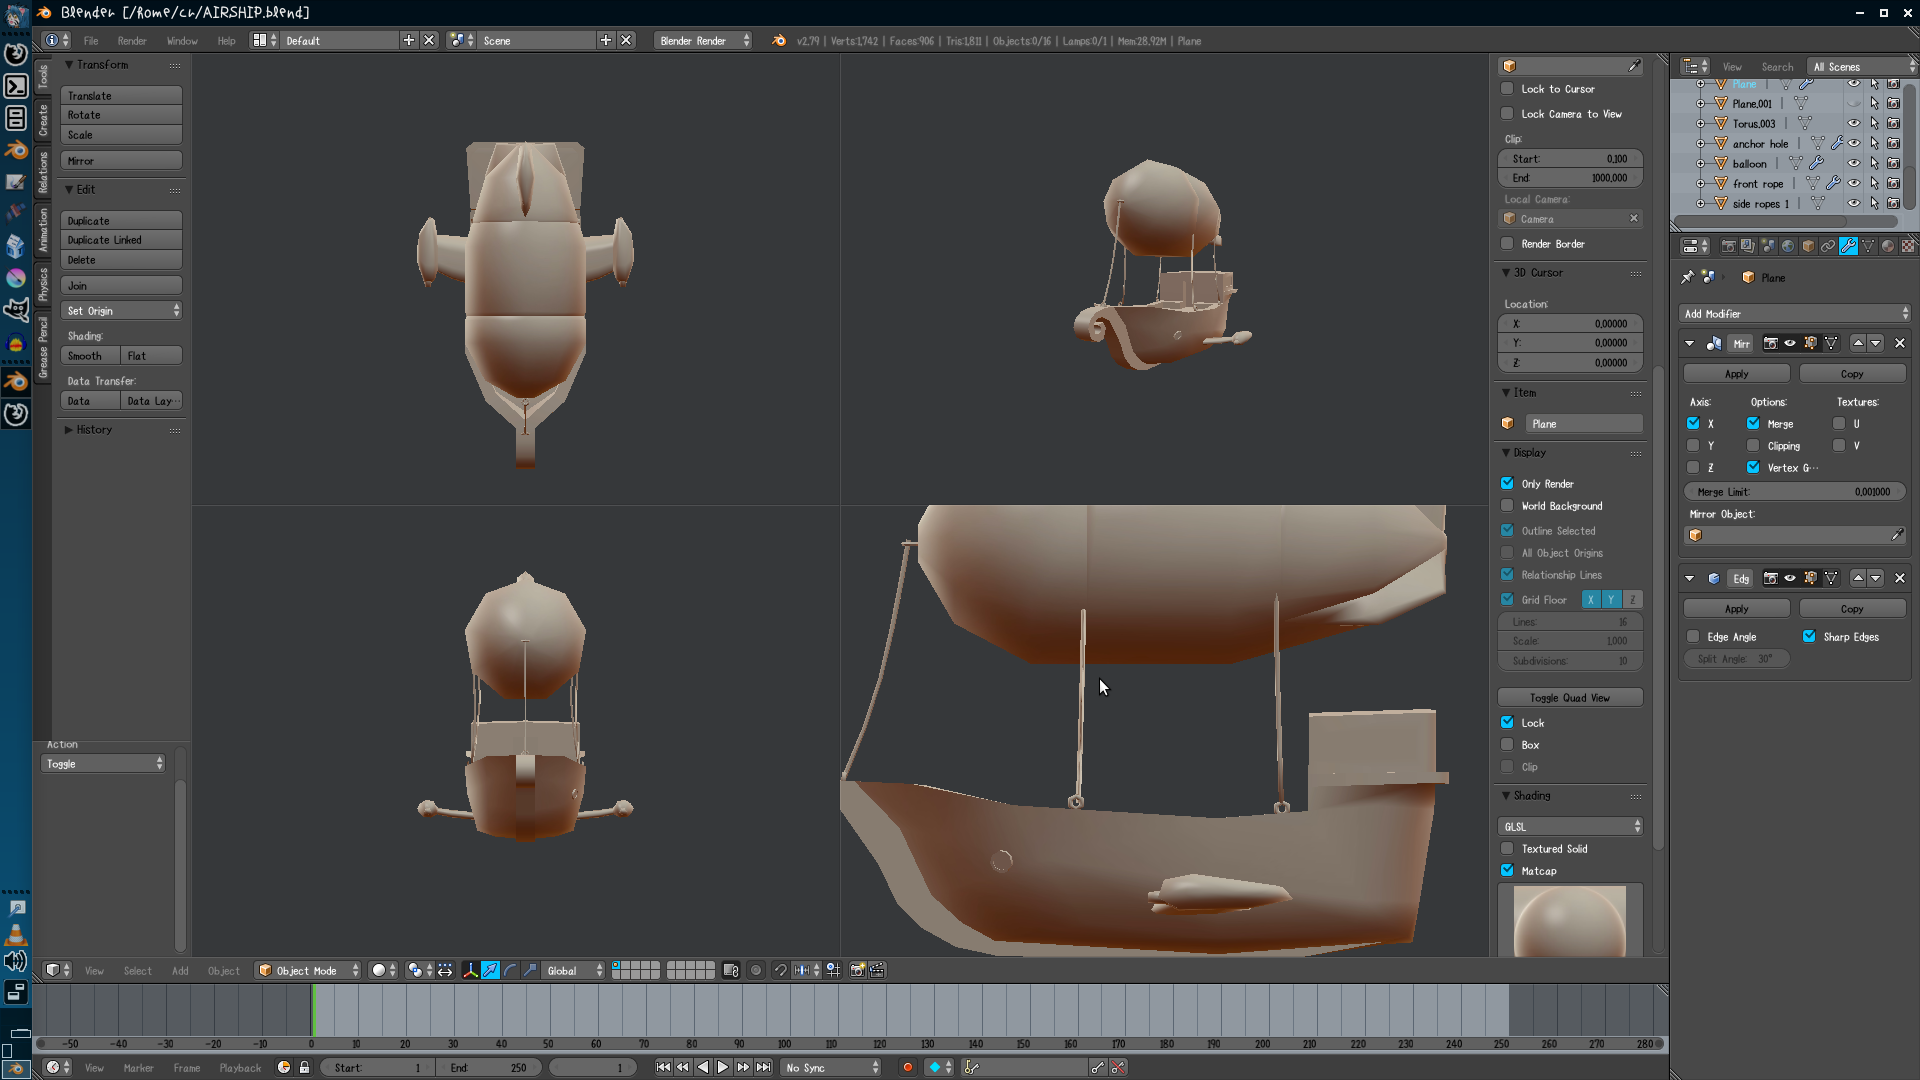This screenshot has width=1920, height=1080.
Task: Open the Render properties tab camera icon
Action: pyautogui.click(x=1728, y=246)
